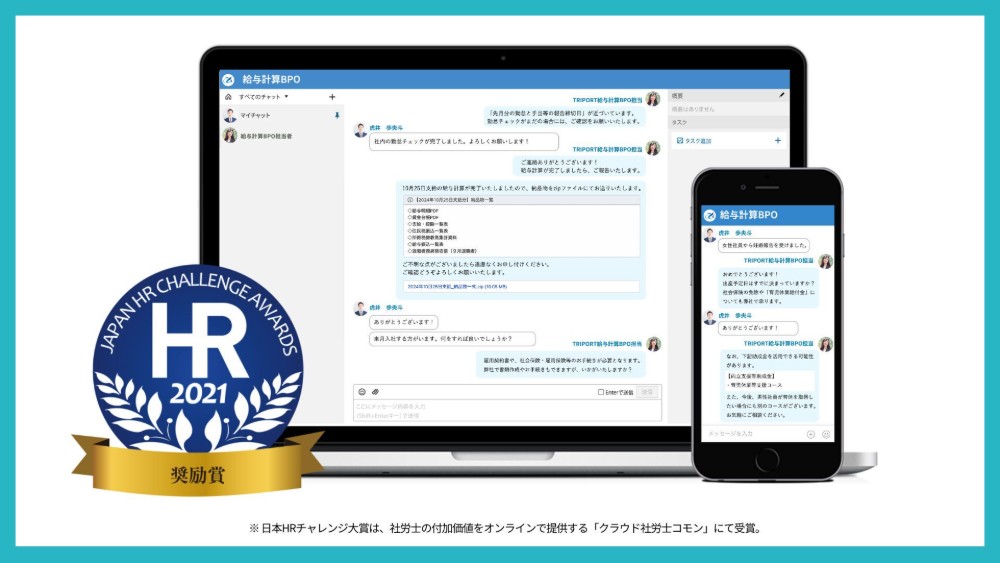Download the attached zip file link
Screen dimensions: 1000x563
pyautogui.click(x=457, y=287)
